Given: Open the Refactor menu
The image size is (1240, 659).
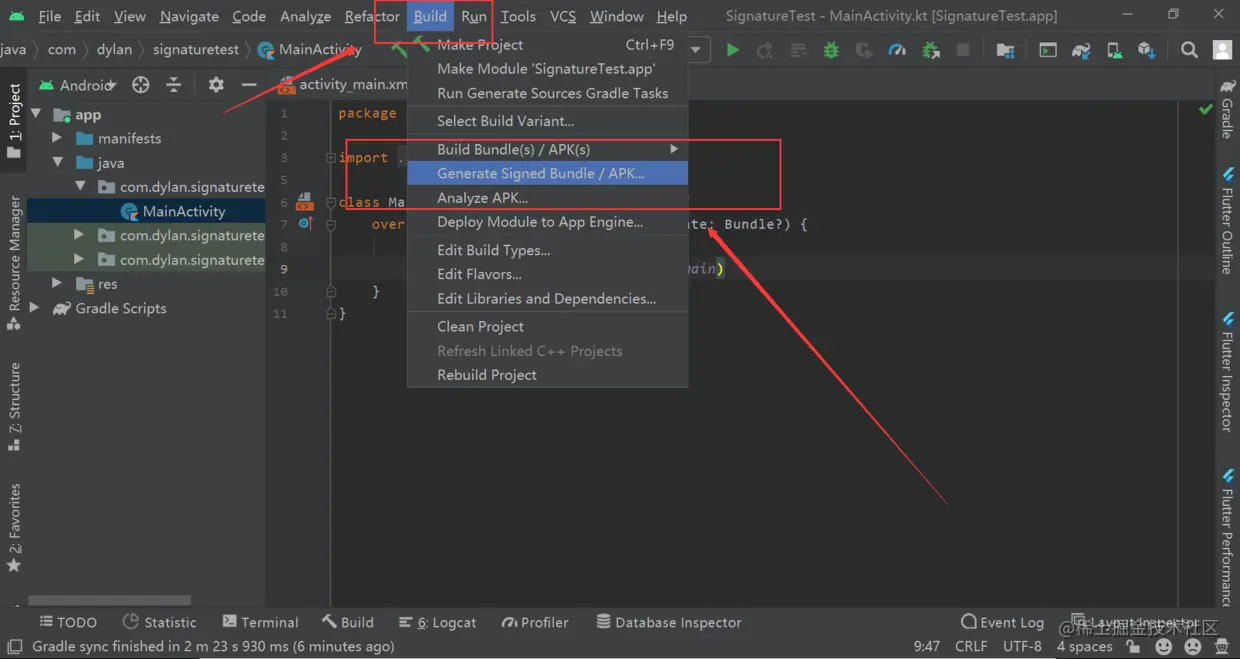Looking at the screenshot, I should click(372, 16).
